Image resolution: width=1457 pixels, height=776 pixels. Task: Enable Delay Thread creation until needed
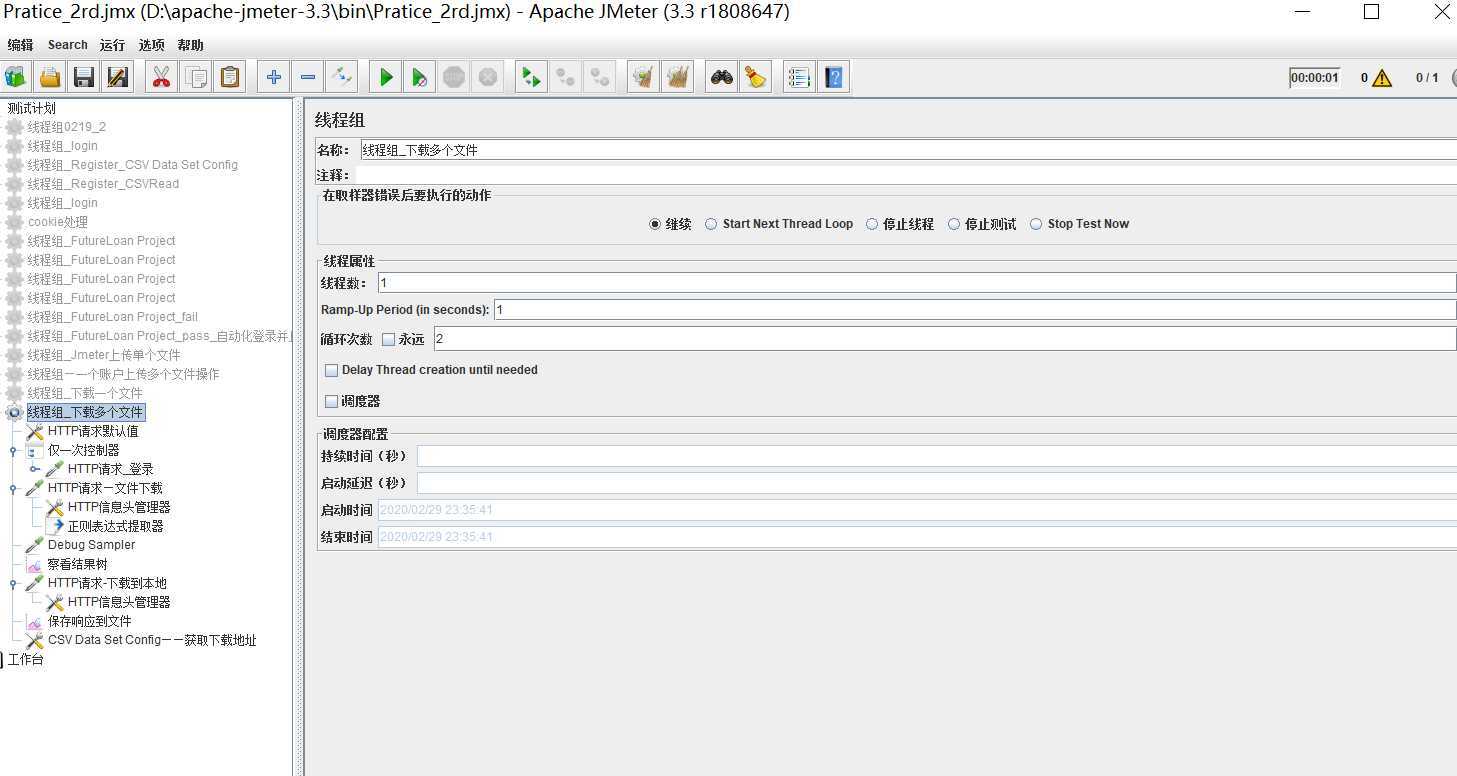tap(332, 370)
